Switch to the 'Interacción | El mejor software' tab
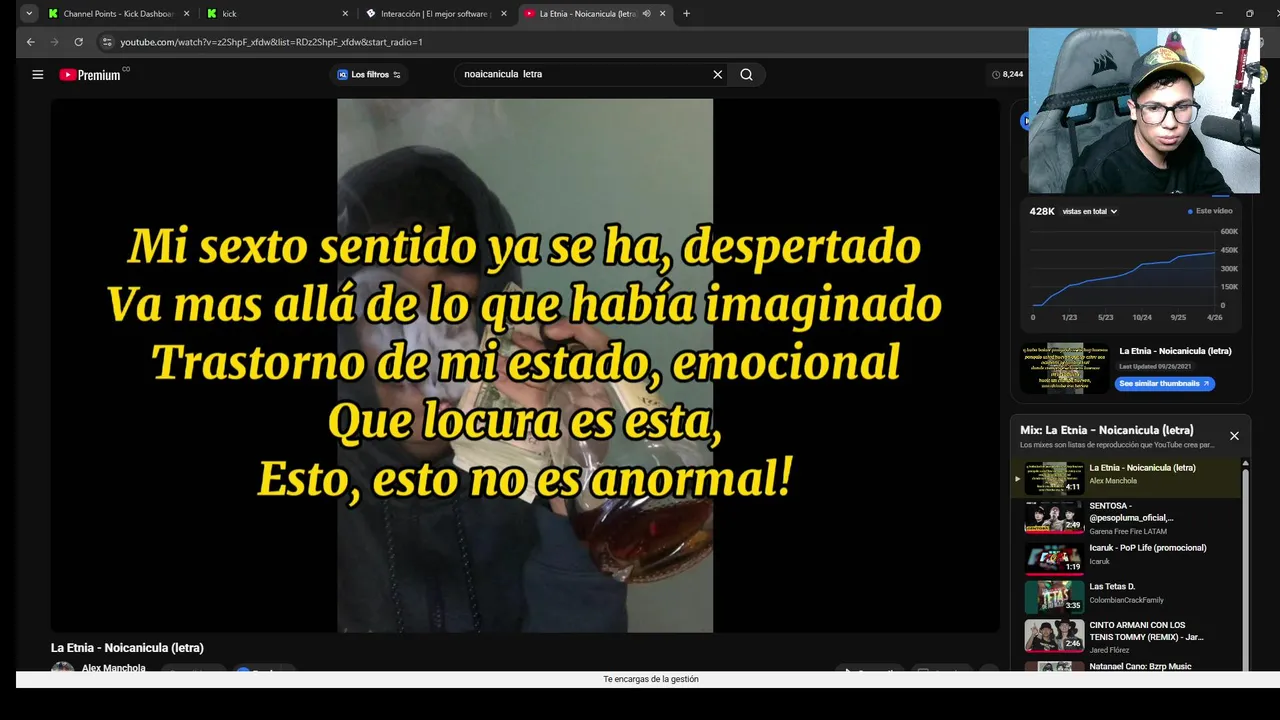 pyautogui.click(x=435, y=14)
